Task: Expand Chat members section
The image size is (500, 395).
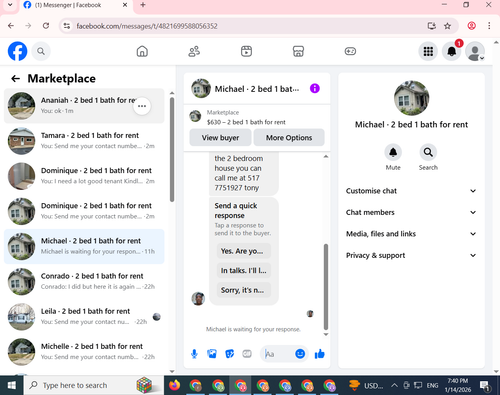Action: point(411,212)
